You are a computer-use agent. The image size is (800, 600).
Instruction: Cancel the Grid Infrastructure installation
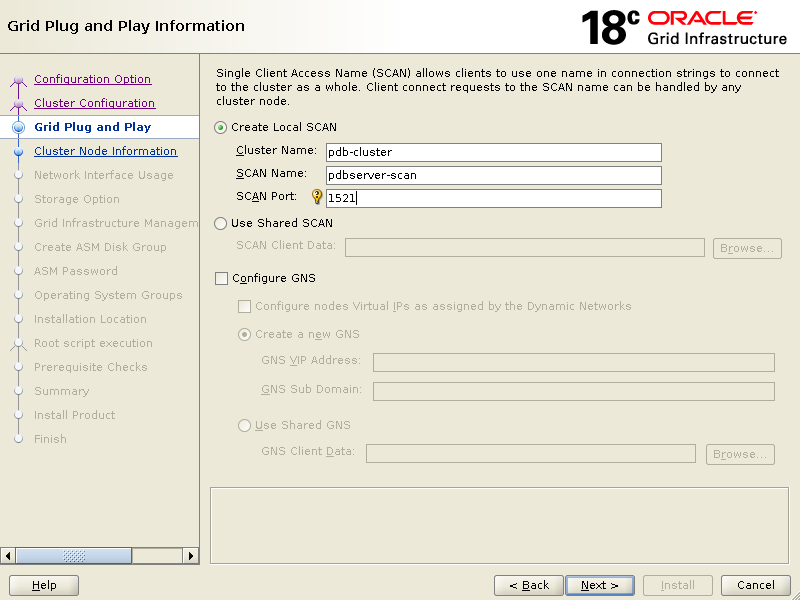[x=756, y=585]
